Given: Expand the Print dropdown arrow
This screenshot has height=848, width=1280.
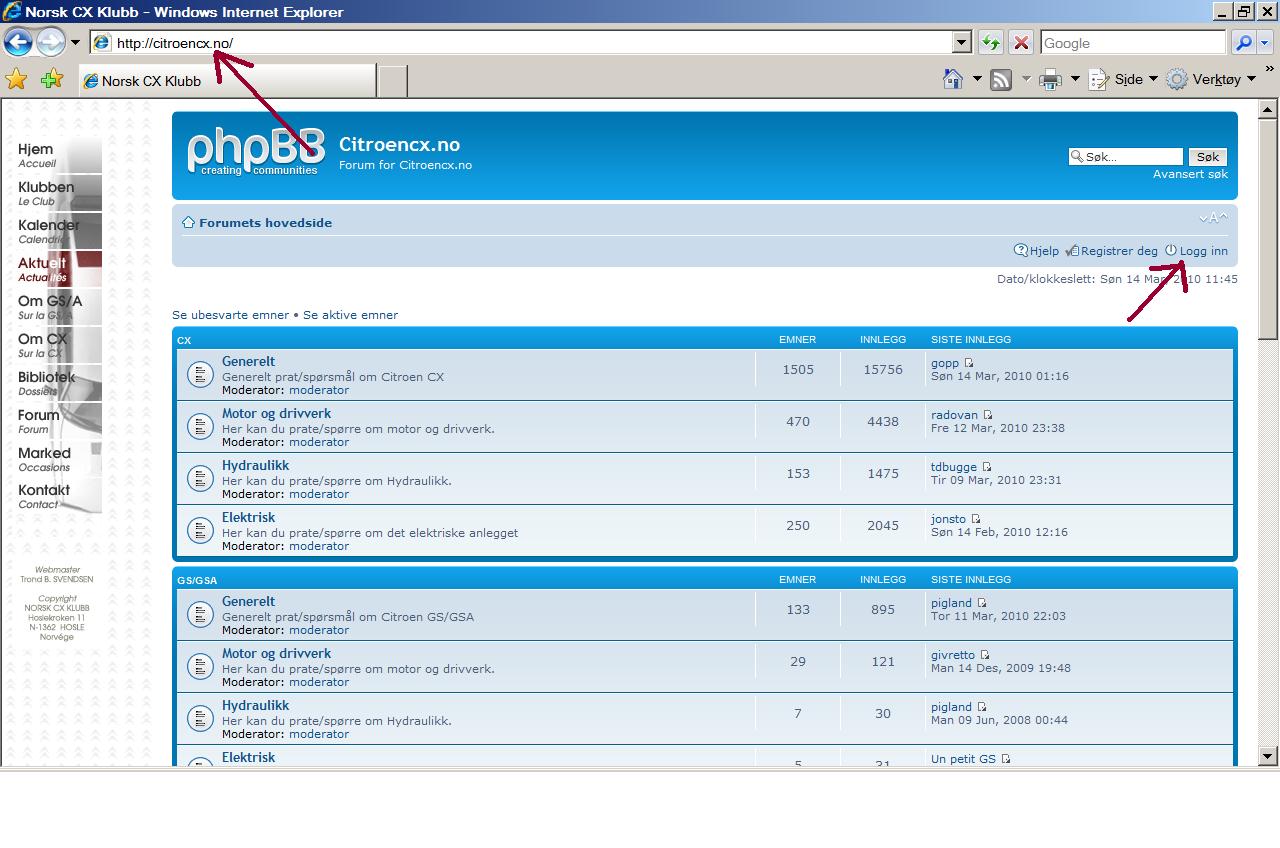Looking at the screenshot, I should click(x=1075, y=79).
